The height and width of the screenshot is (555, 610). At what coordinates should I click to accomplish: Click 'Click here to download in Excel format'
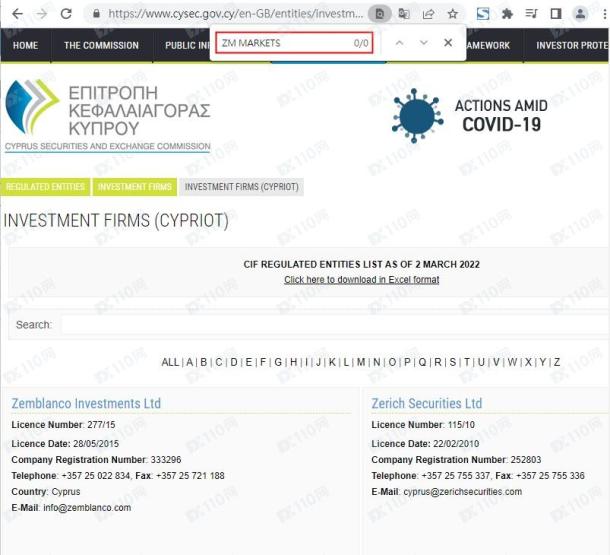click(361, 280)
